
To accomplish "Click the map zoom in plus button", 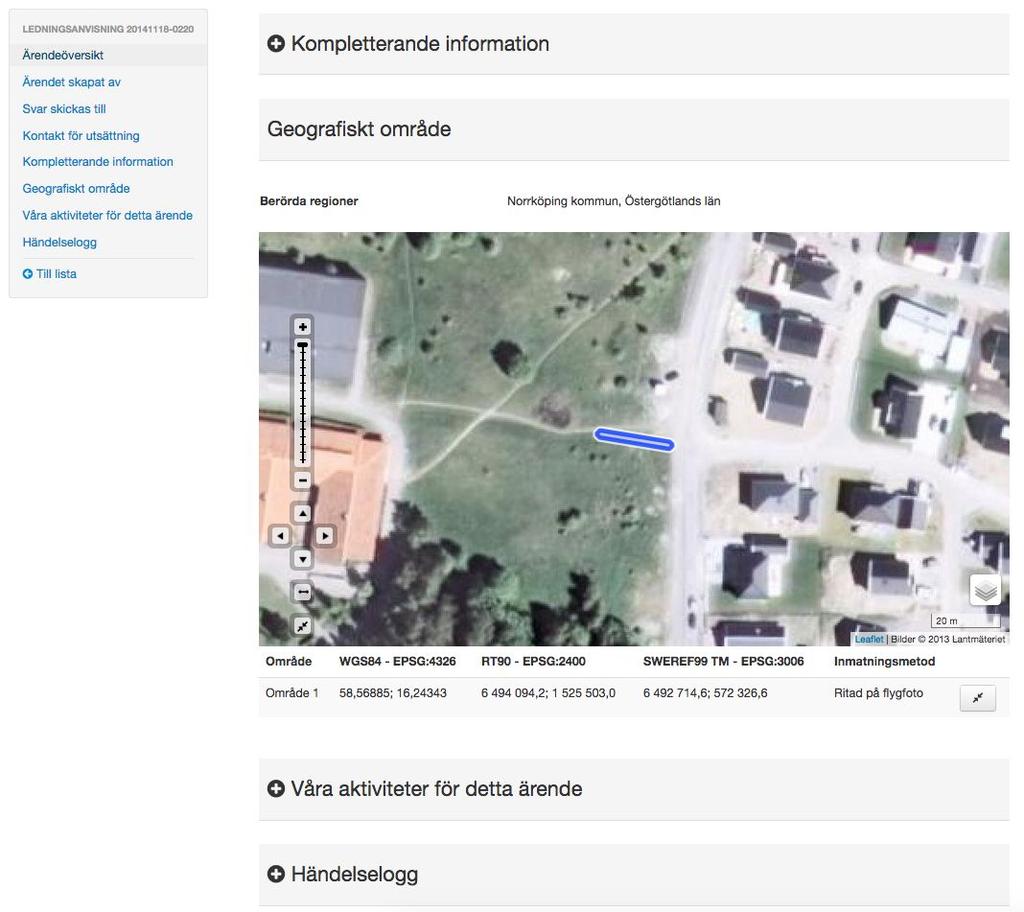I will pos(302,327).
